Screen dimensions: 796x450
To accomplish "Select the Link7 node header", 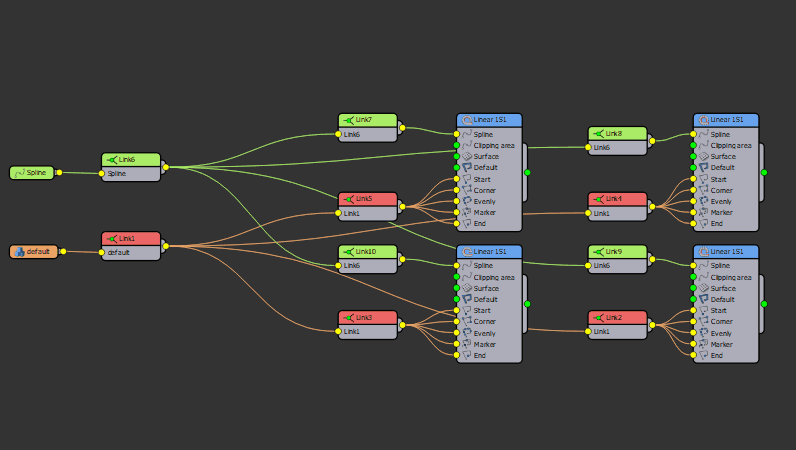I will [x=367, y=120].
